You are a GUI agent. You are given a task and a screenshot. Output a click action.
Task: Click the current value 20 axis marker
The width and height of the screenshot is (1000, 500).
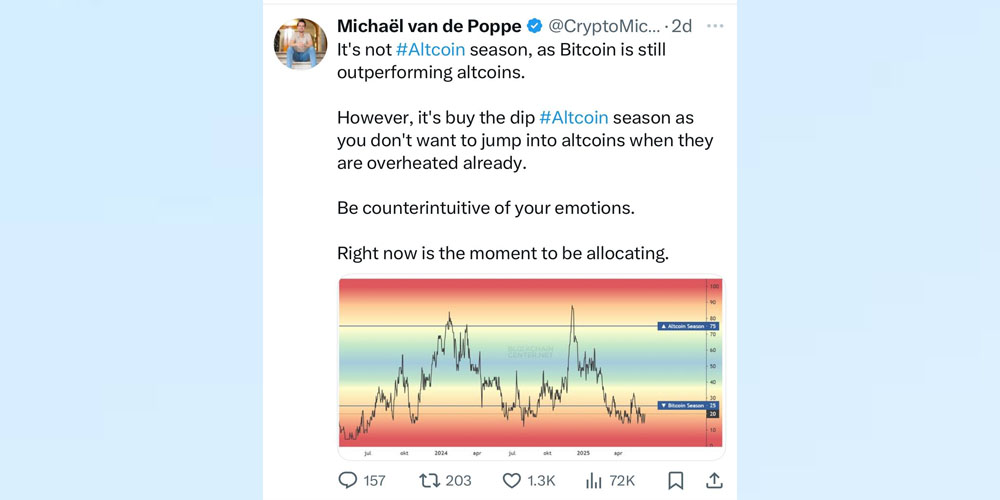714,413
